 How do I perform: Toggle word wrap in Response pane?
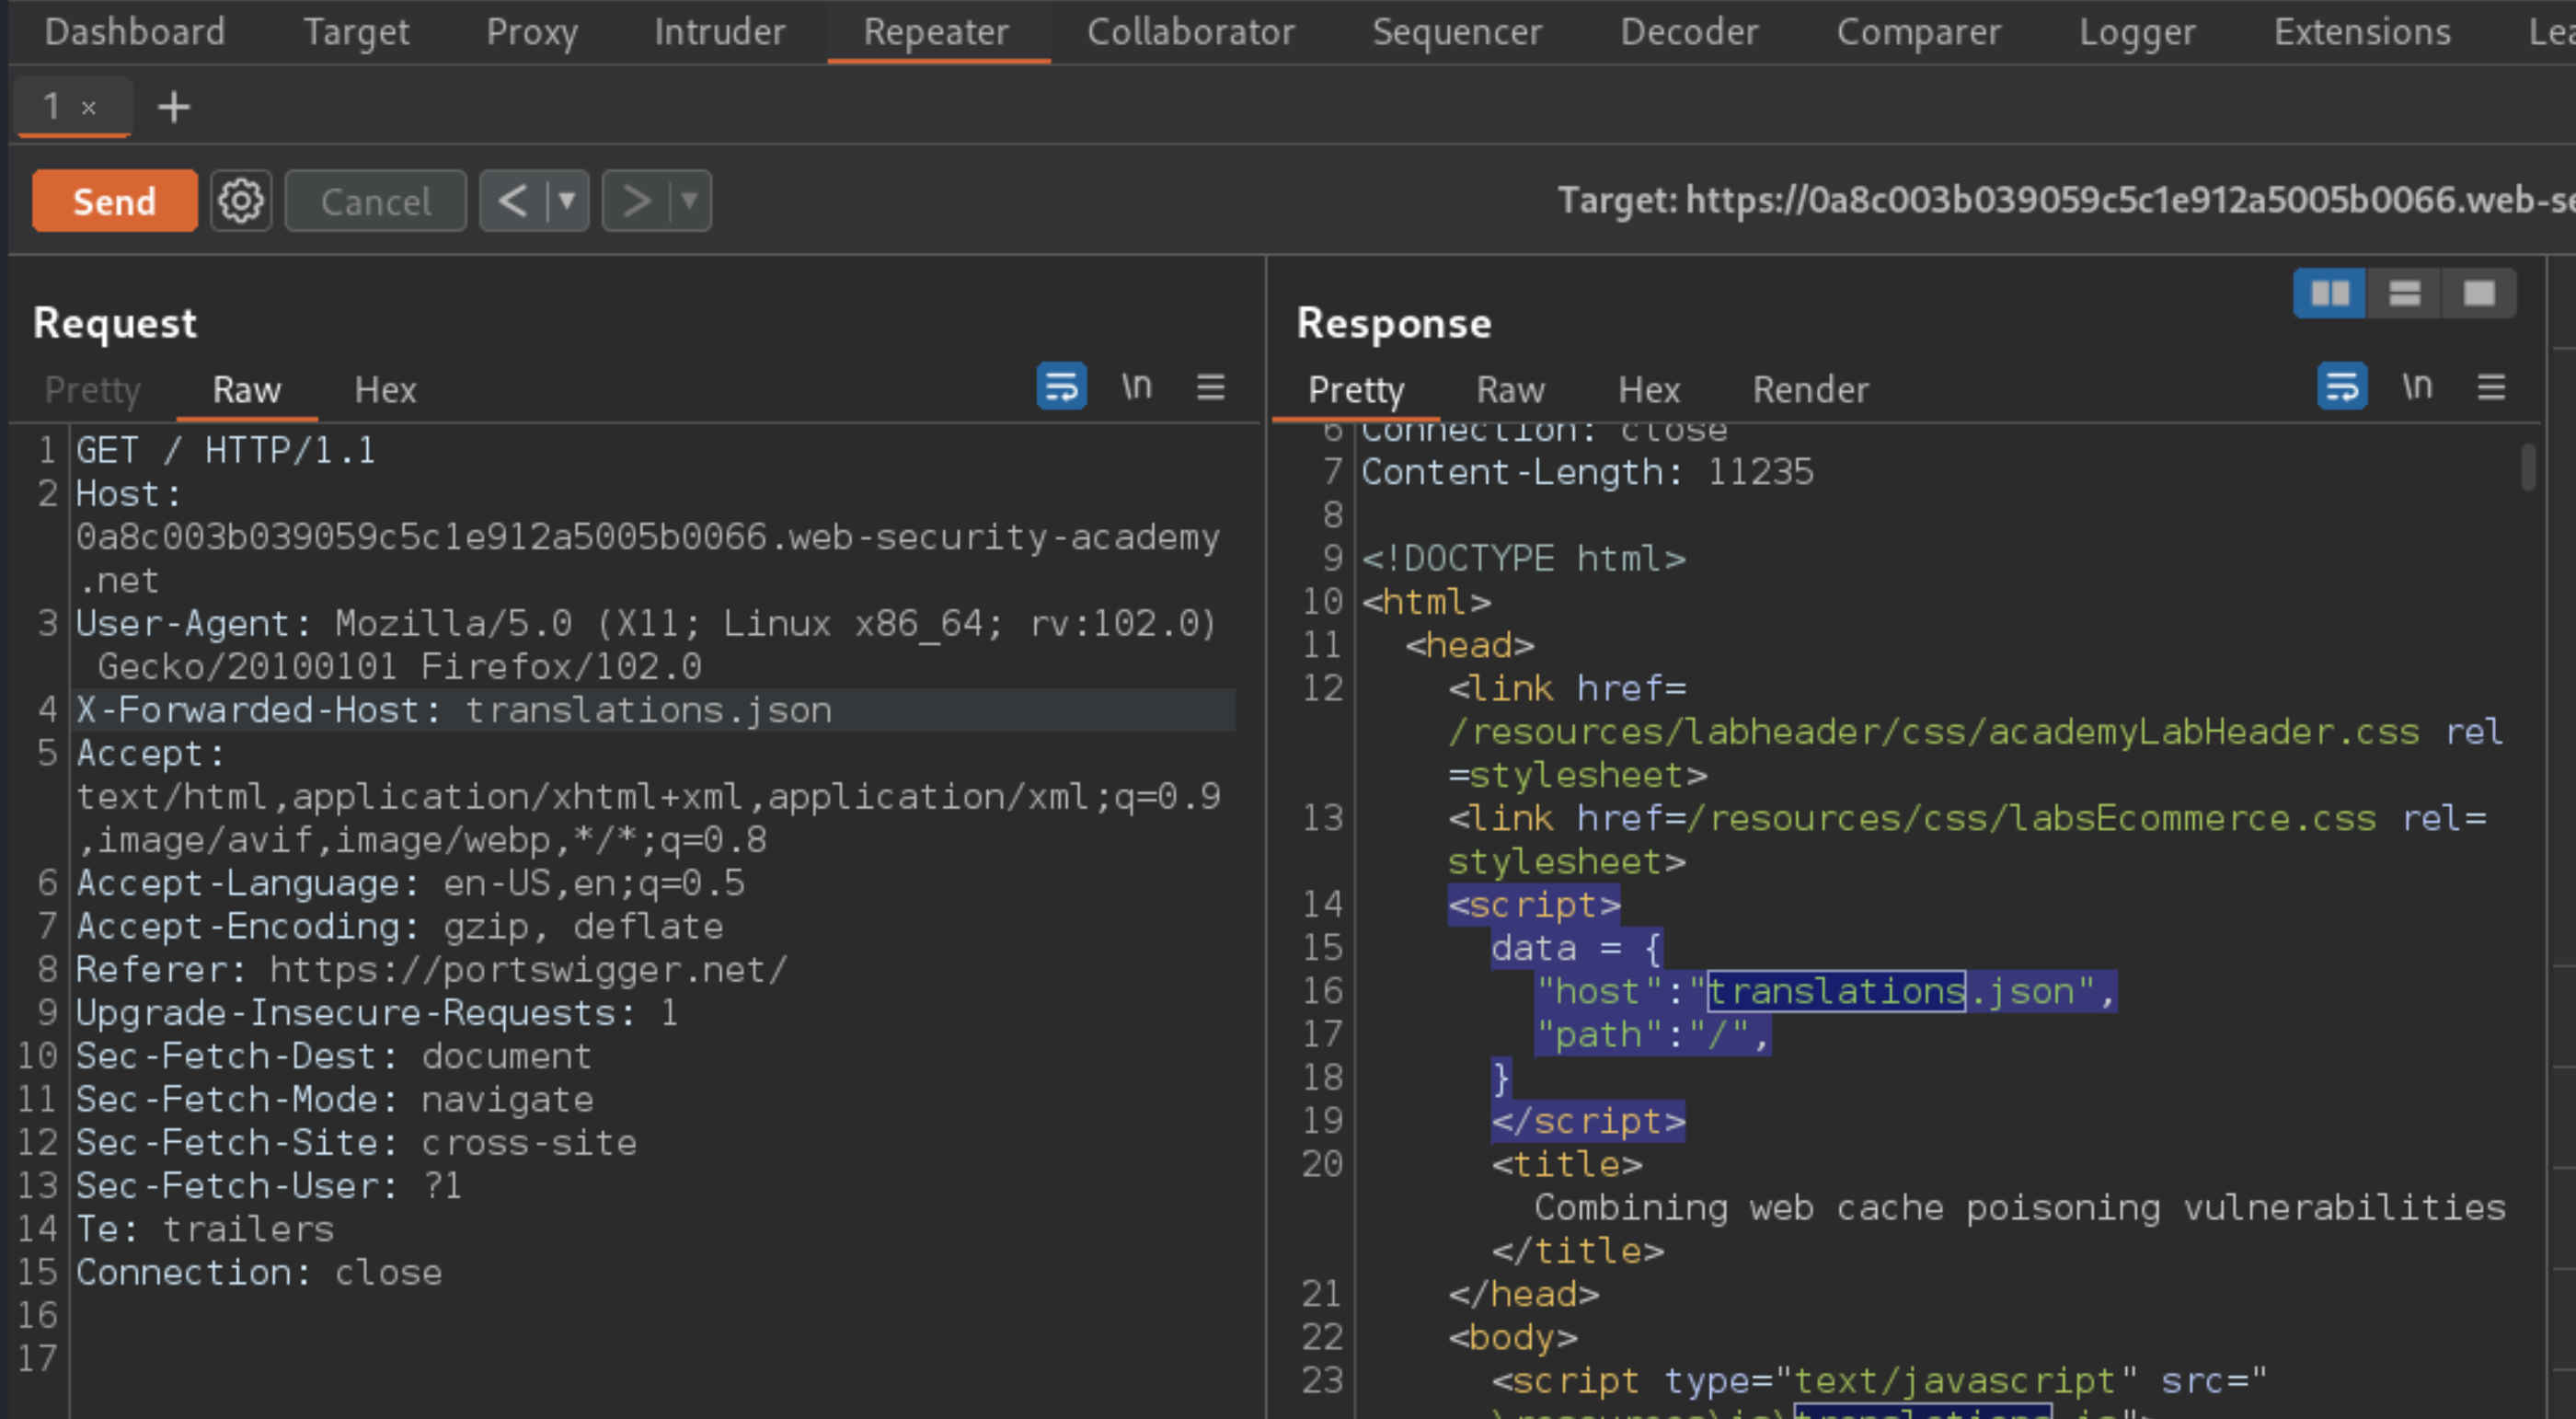tap(2342, 386)
